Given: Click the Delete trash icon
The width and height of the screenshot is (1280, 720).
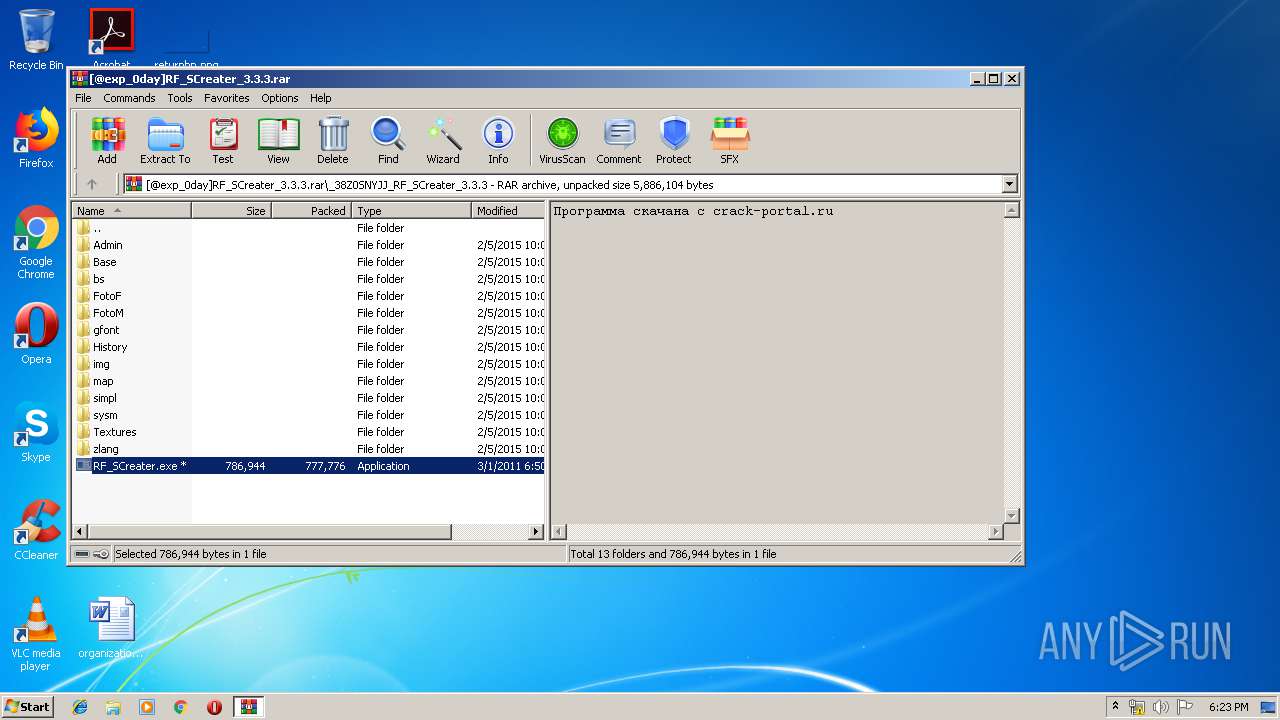Looking at the screenshot, I should tap(333, 141).
